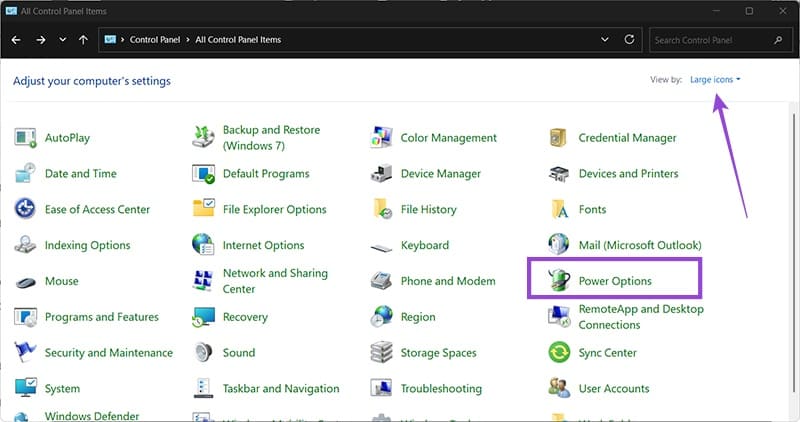Open the Windows Defender link

pos(92,416)
